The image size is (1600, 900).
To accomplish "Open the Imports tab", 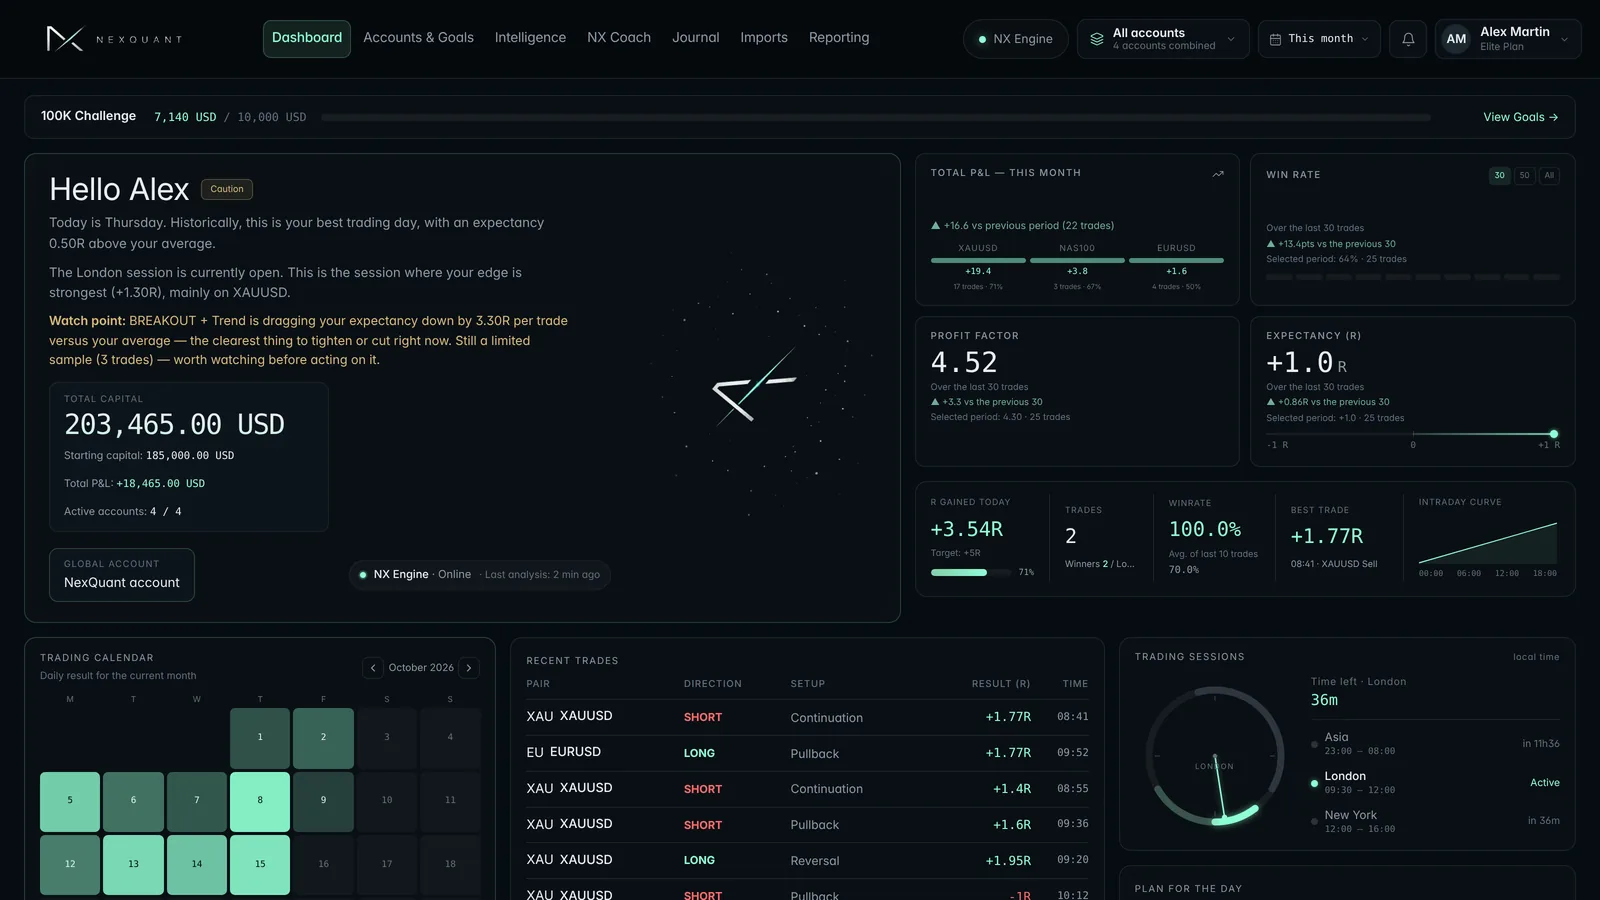I will pos(764,38).
